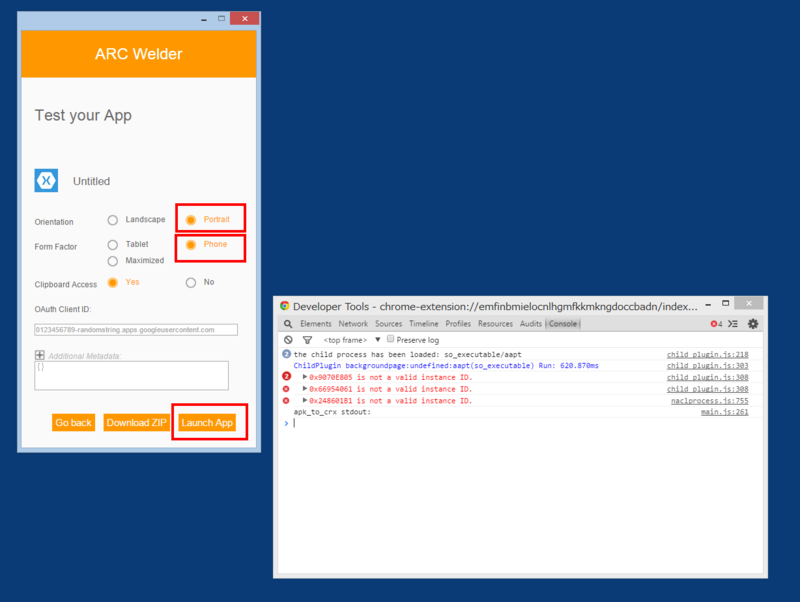The width and height of the screenshot is (800, 602).
Task: Switch to the Sources tab
Action: [x=388, y=324]
